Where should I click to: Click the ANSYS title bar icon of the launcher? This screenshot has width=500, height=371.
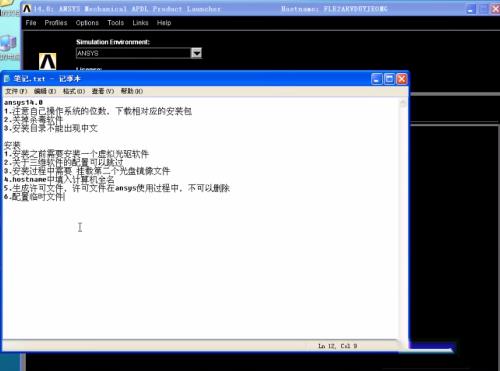(27, 9)
